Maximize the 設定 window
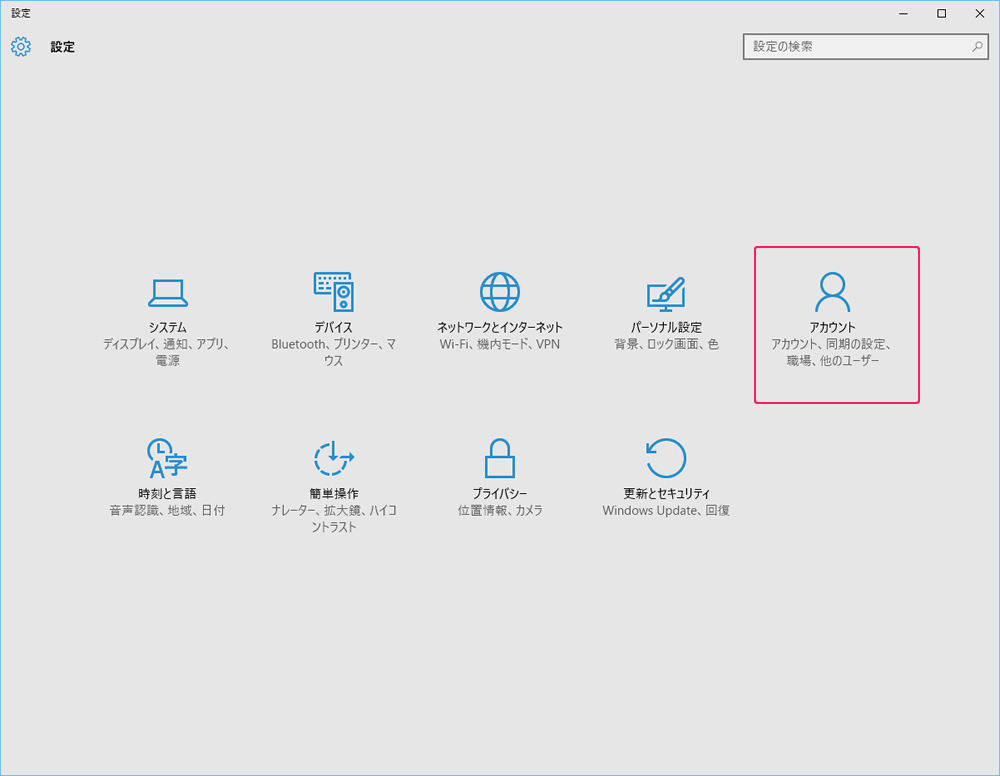 [941, 13]
